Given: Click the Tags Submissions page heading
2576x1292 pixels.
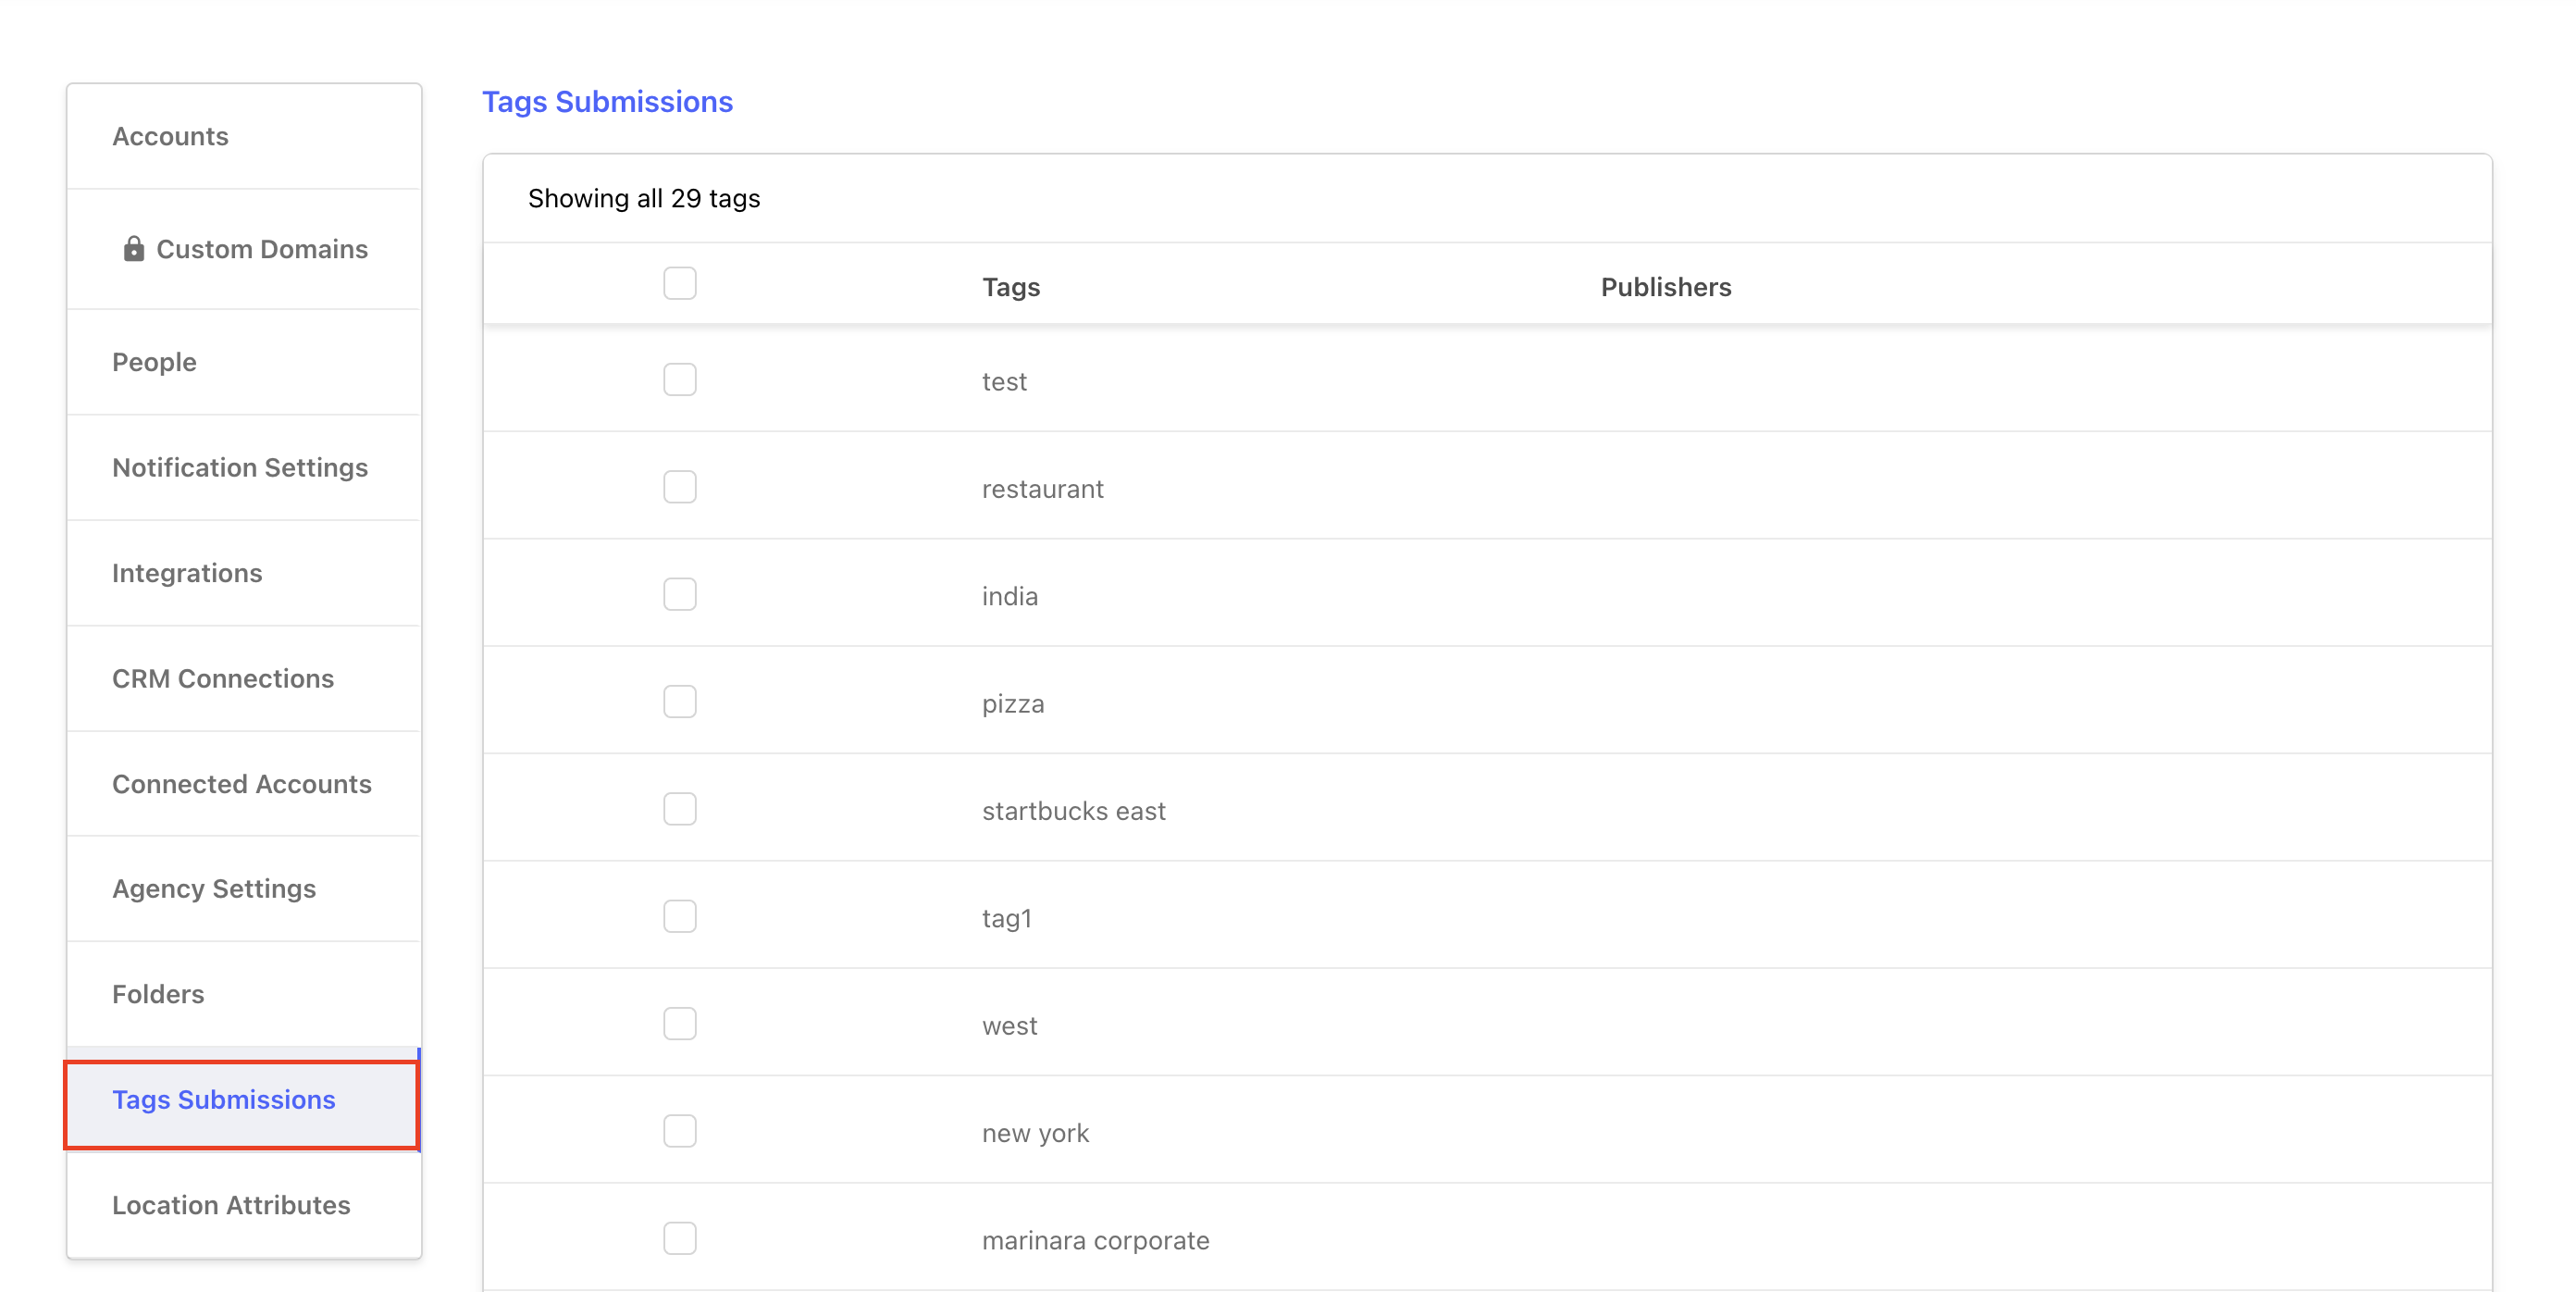Looking at the screenshot, I should (x=607, y=102).
